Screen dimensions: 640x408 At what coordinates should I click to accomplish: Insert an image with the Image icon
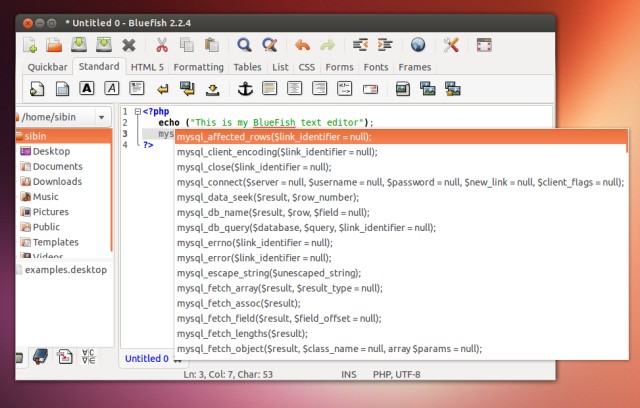403,89
